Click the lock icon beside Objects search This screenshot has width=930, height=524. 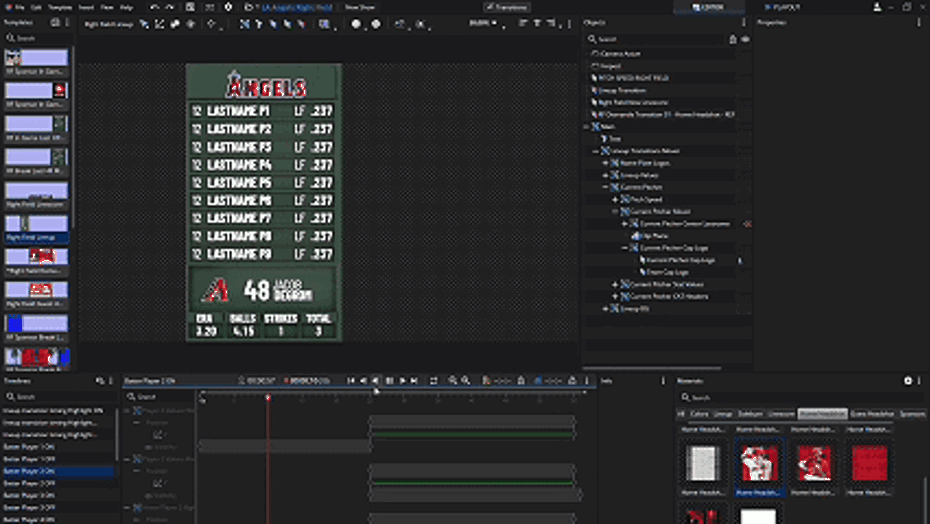coord(734,39)
